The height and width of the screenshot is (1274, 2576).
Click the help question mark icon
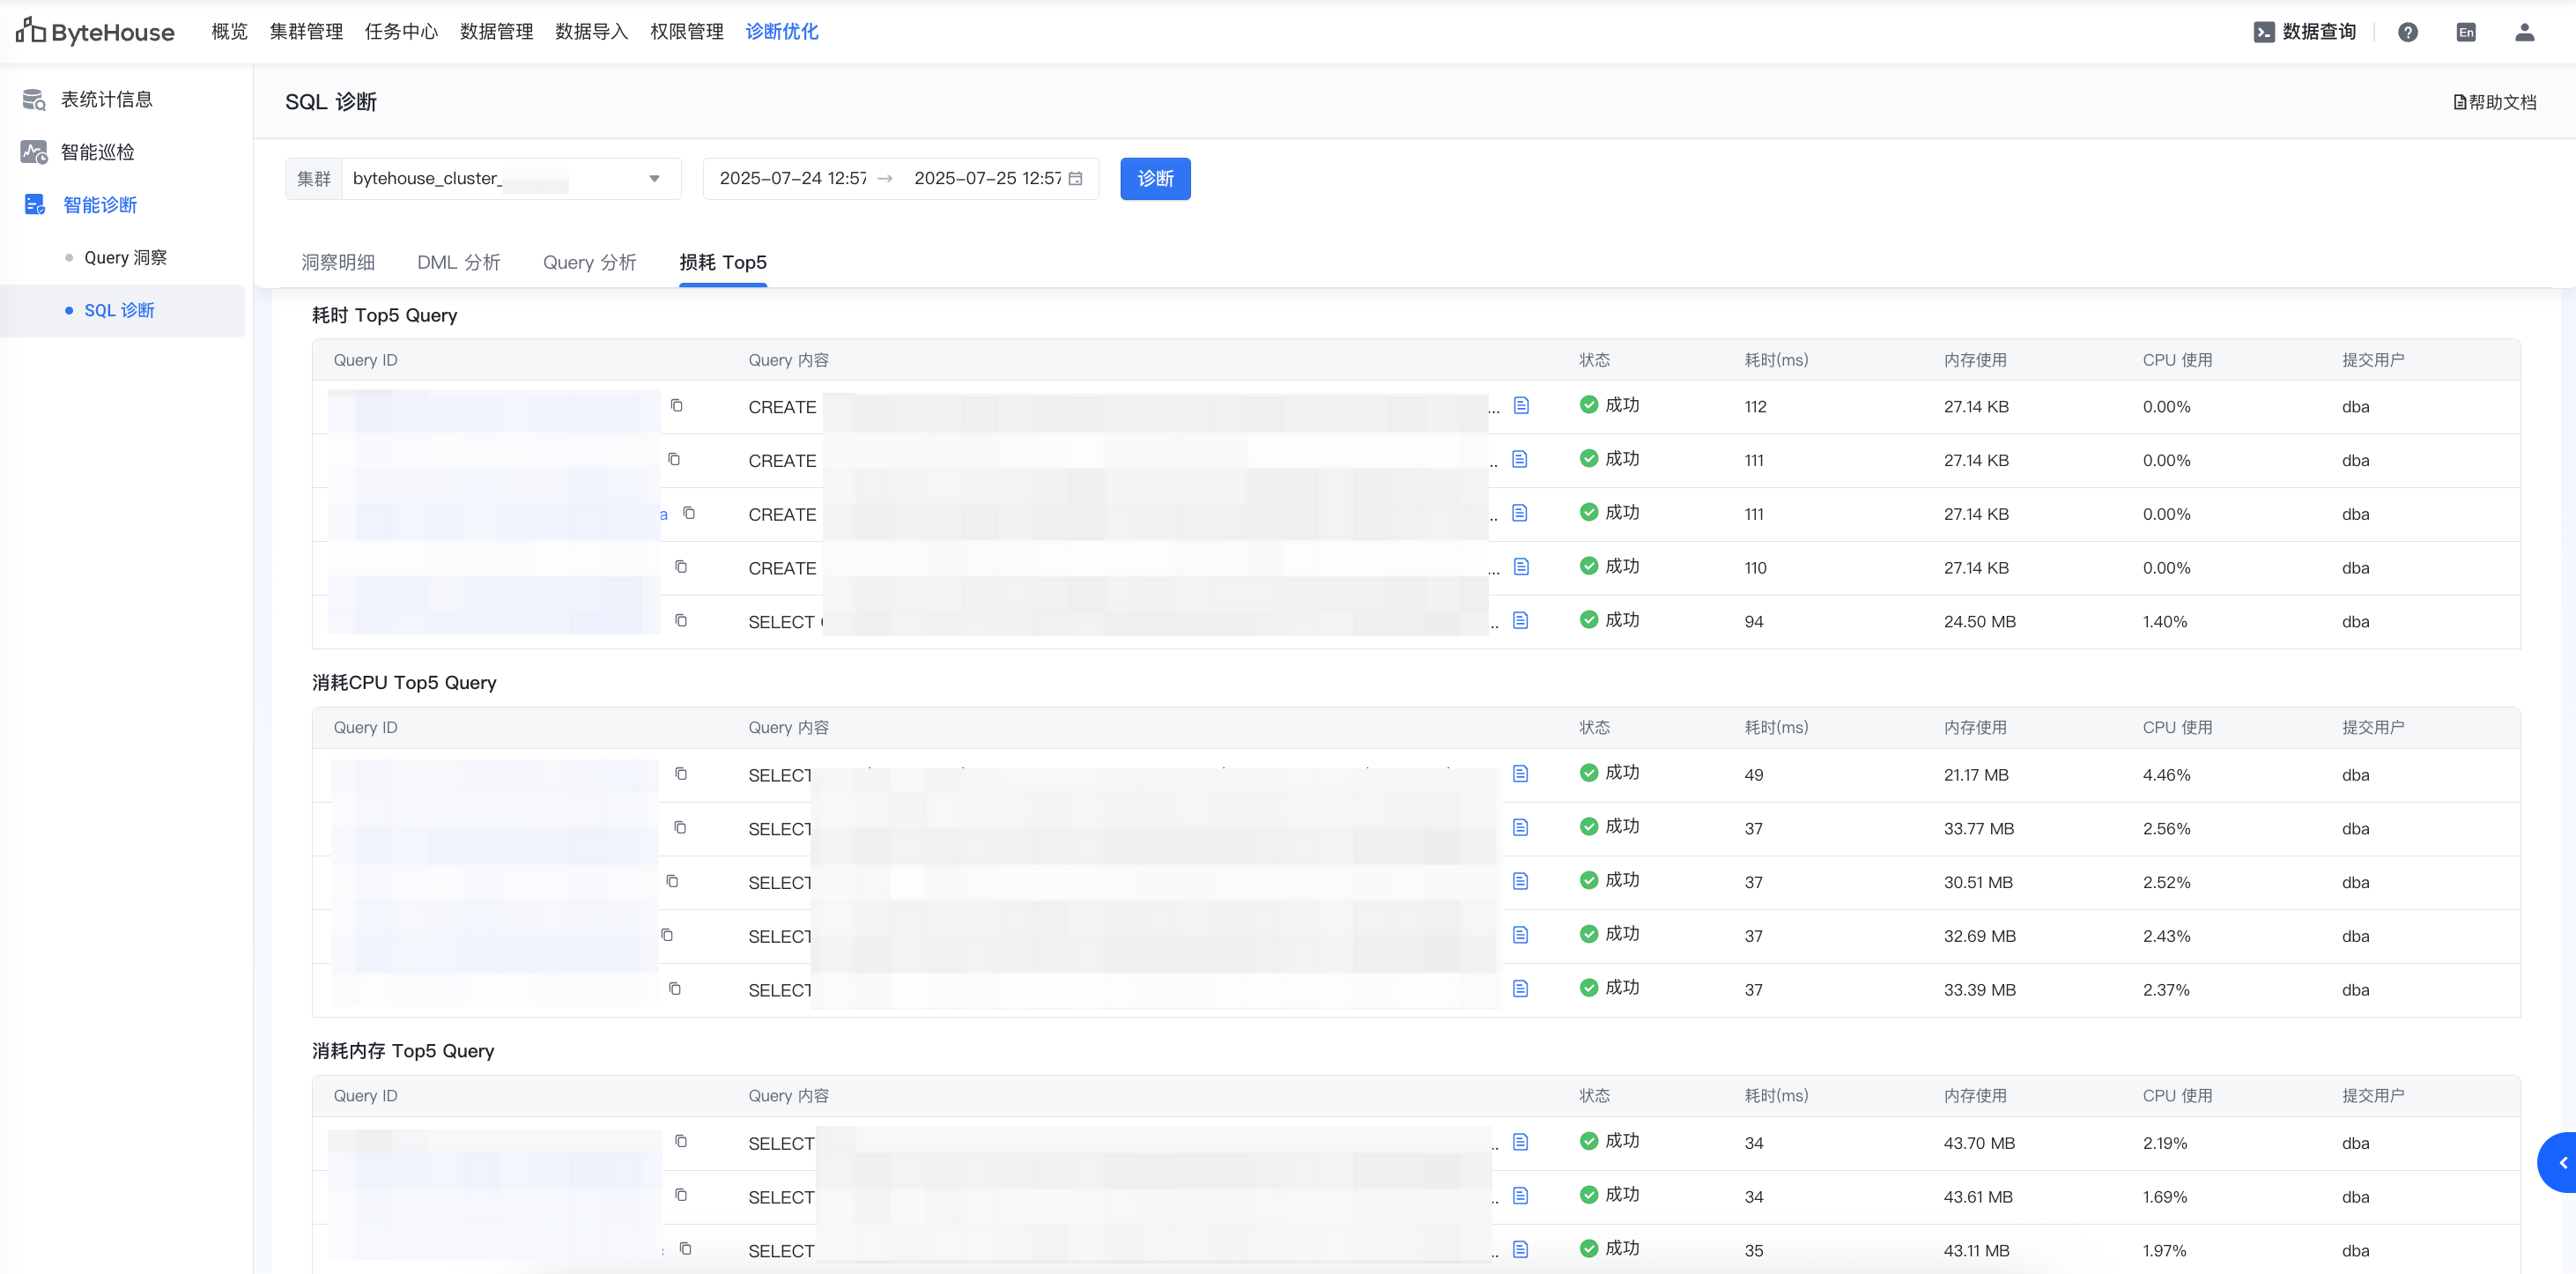[2408, 32]
